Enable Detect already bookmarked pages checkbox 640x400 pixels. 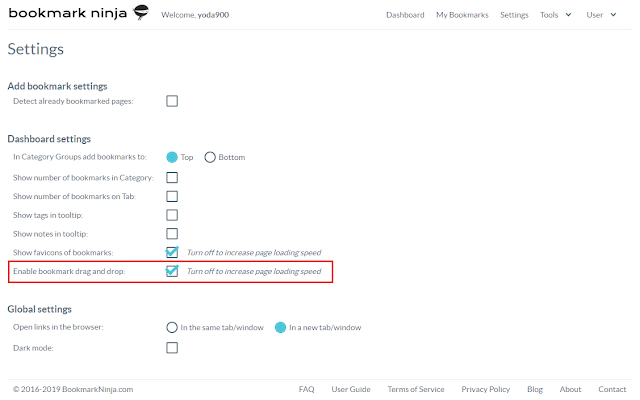click(172, 101)
